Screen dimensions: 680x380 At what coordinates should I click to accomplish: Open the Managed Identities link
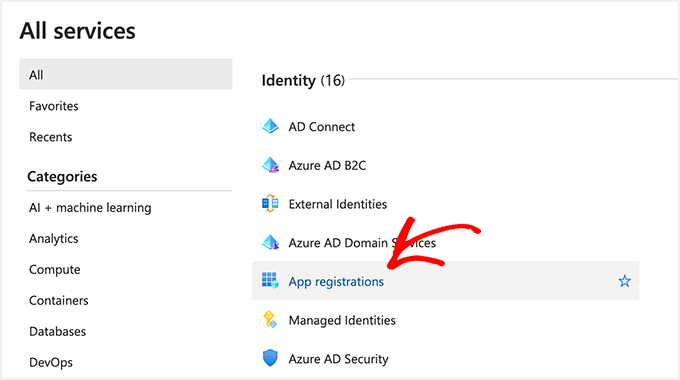click(x=342, y=320)
